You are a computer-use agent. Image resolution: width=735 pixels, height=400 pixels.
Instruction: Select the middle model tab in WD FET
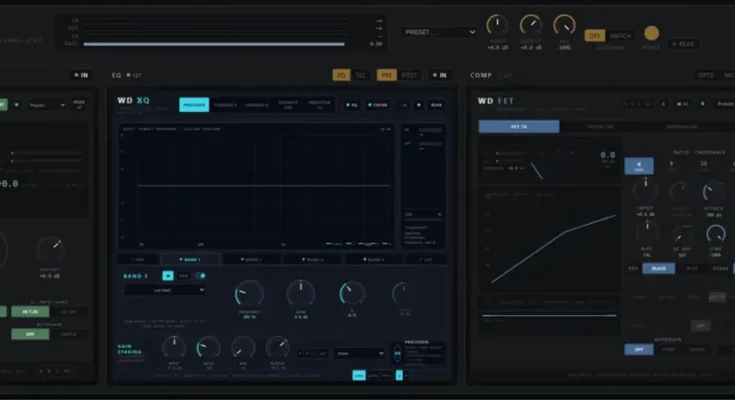[x=600, y=127]
